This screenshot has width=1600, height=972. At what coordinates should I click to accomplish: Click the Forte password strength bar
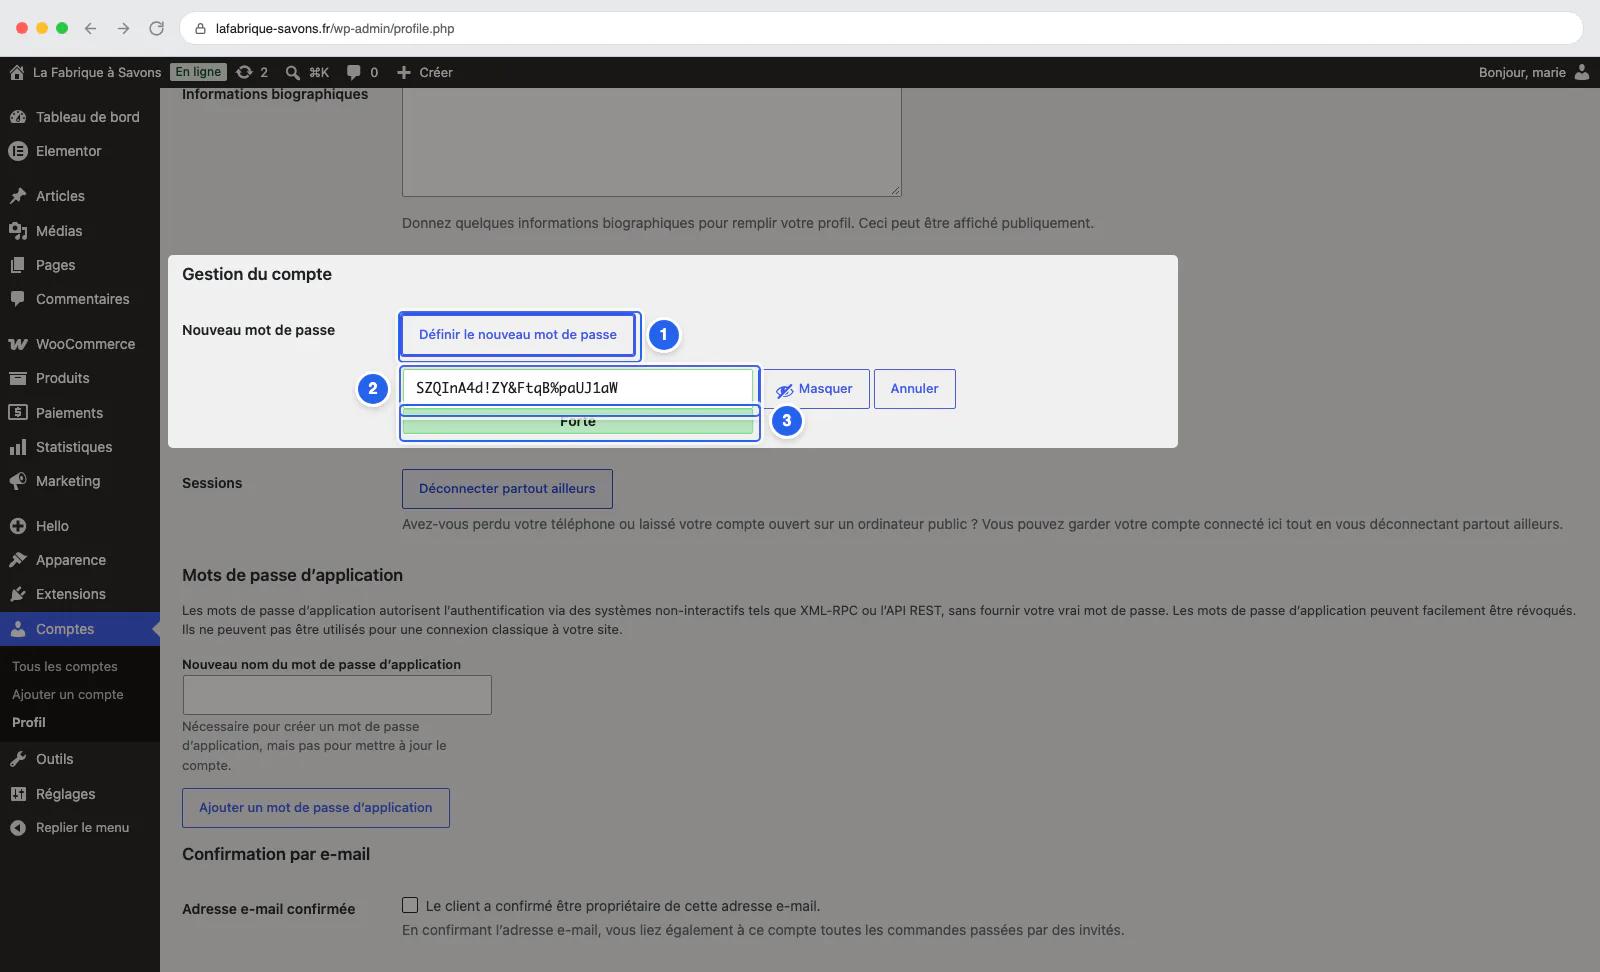click(x=578, y=423)
